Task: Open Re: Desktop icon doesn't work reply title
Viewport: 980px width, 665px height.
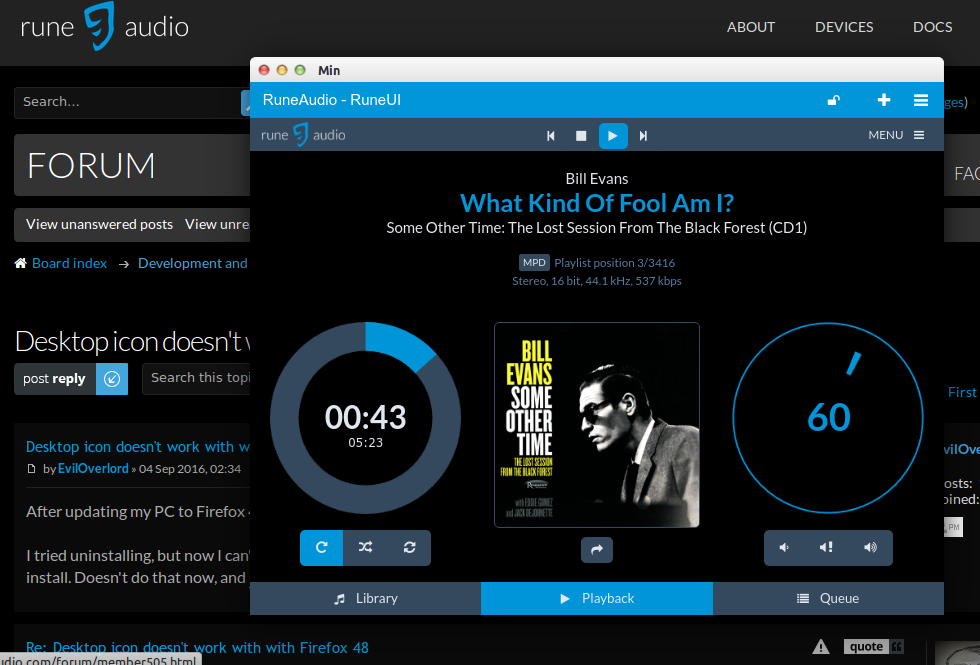Action: pyautogui.click(x=198, y=648)
